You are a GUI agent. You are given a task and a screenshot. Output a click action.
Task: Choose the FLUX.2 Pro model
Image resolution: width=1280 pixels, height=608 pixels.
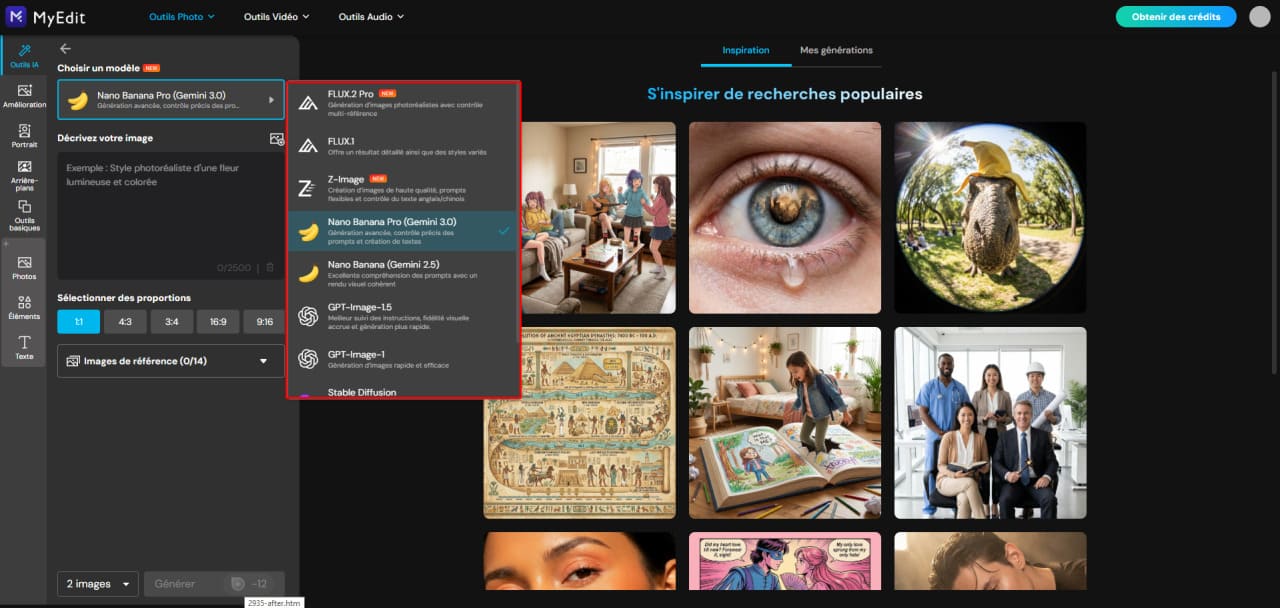tap(402, 101)
